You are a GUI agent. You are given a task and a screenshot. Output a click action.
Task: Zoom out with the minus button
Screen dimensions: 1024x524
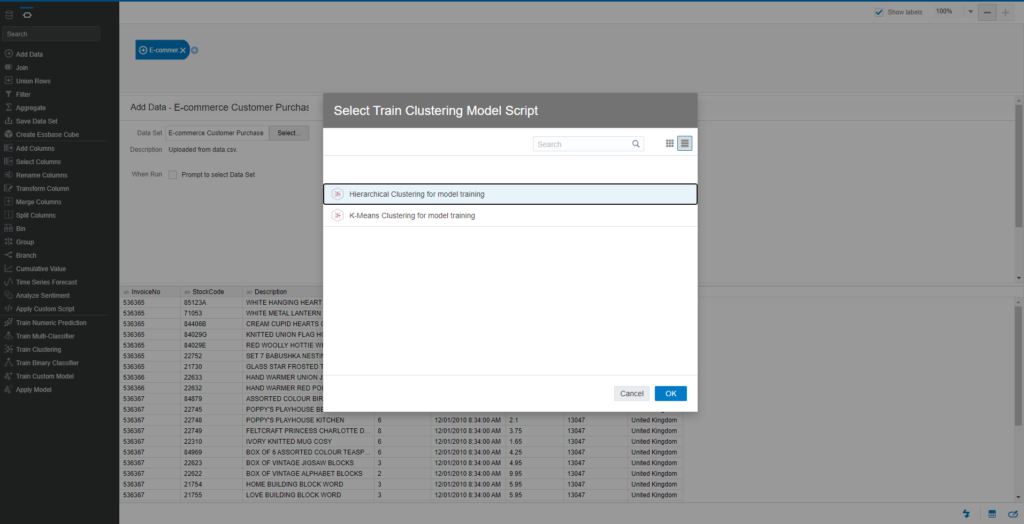click(x=987, y=12)
